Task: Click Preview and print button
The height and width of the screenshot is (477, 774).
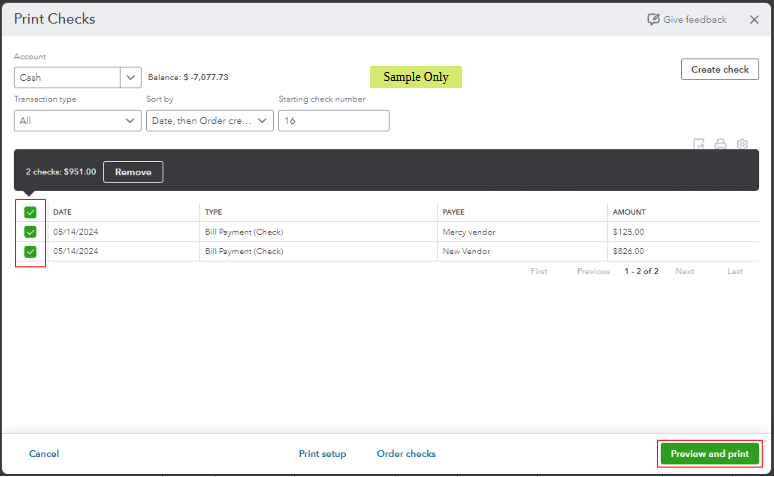Action: (x=709, y=453)
